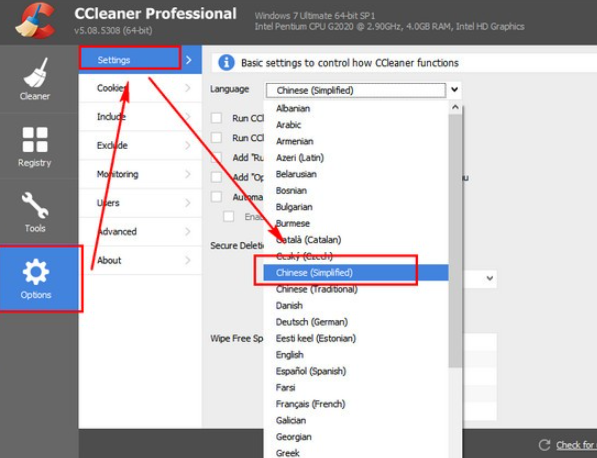Choose Albanian from the language list
597x458 pixels.
[x=356, y=109]
